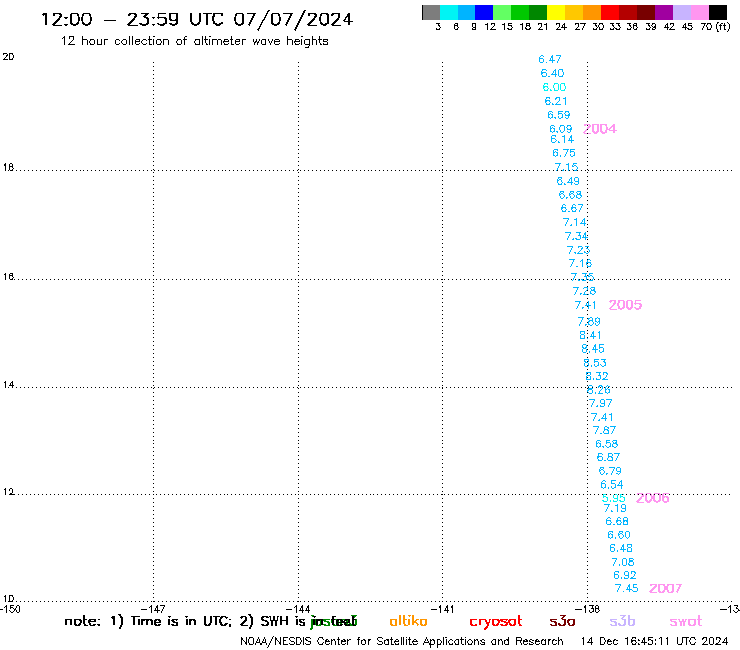
Task: Click the wave height value 7.97
Action: coord(600,404)
